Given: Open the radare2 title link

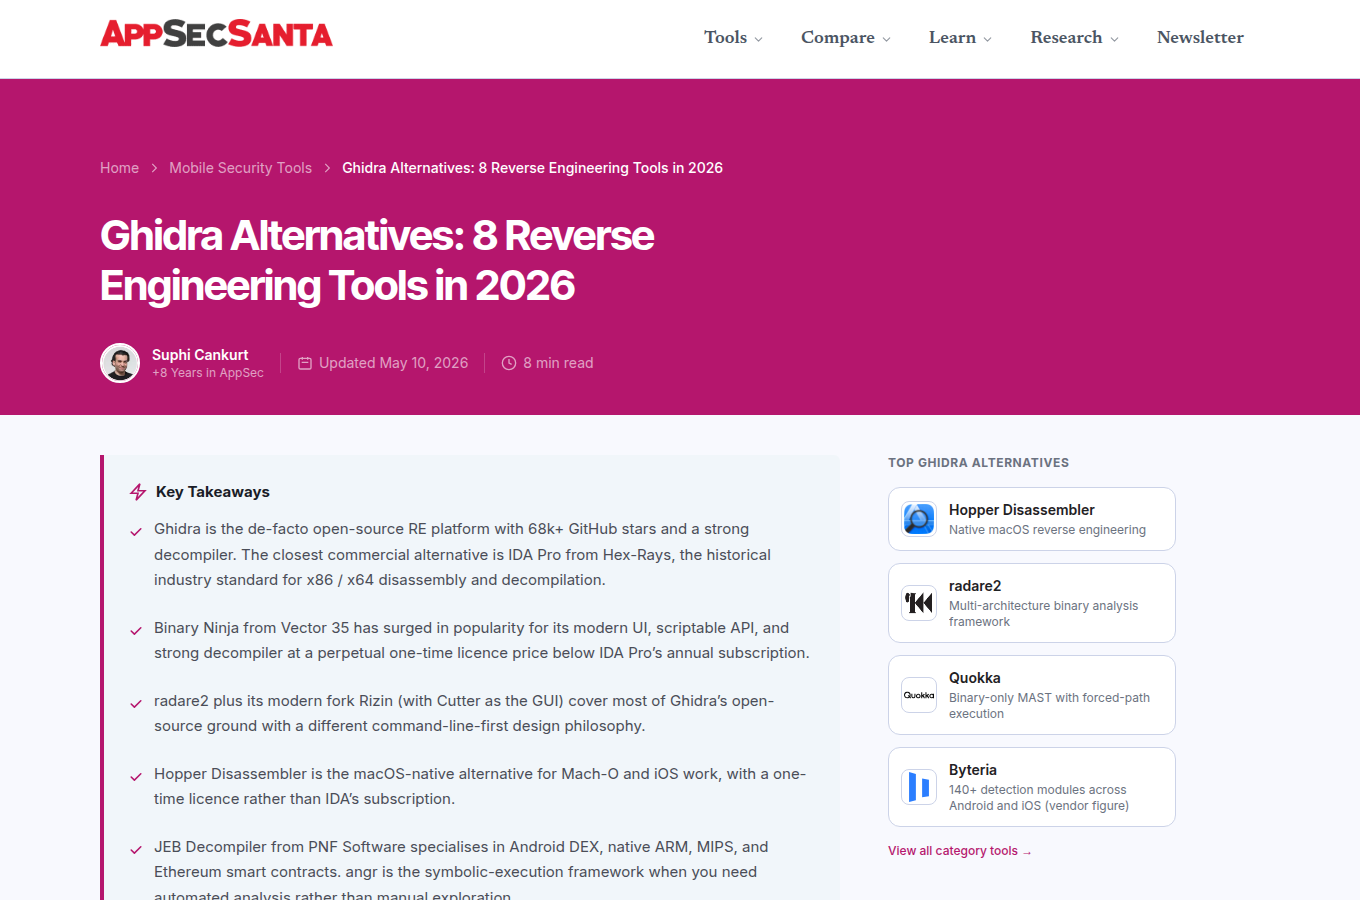Looking at the screenshot, I should point(975,586).
